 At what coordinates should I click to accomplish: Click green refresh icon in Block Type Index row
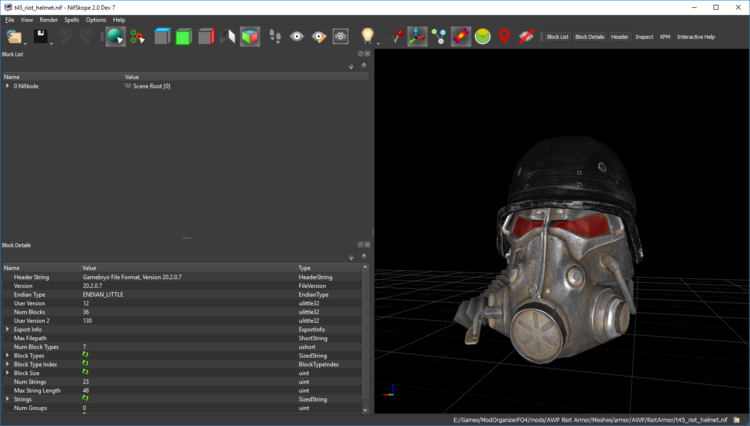coord(85,363)
